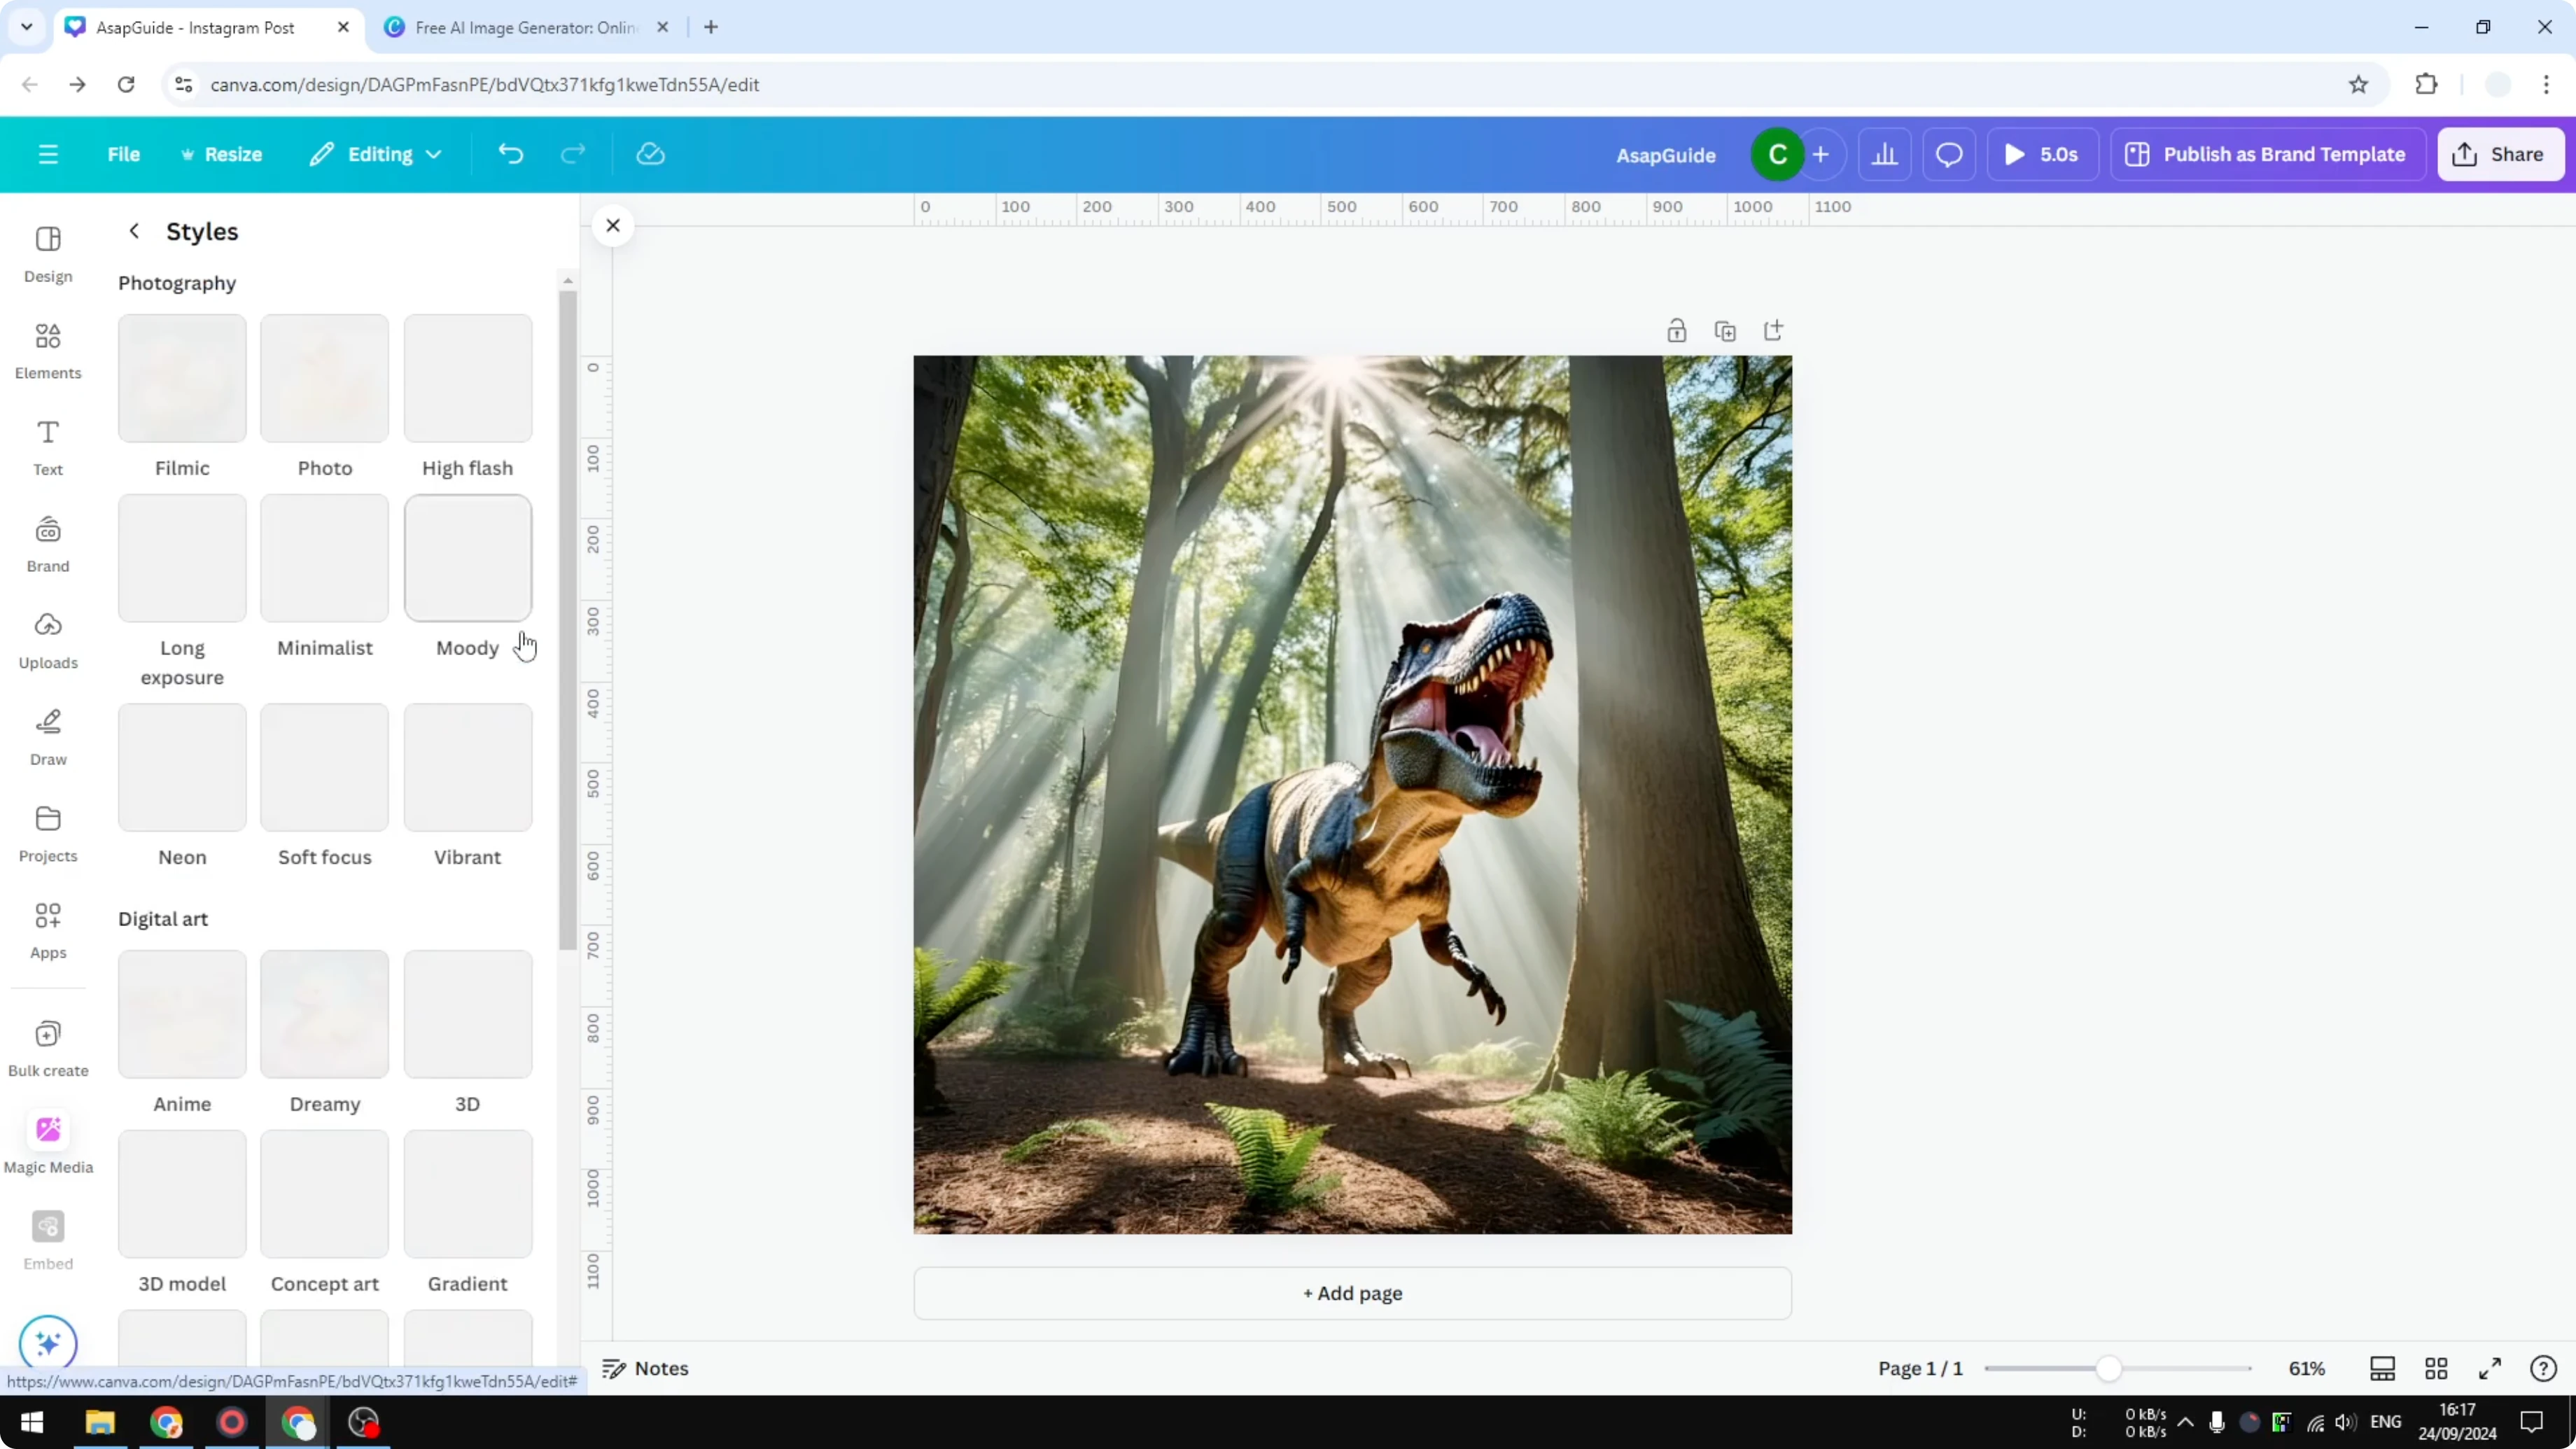Redo the last action
The height and width of the screenshot is (1449, 2576).
click(x=573, y=154)
